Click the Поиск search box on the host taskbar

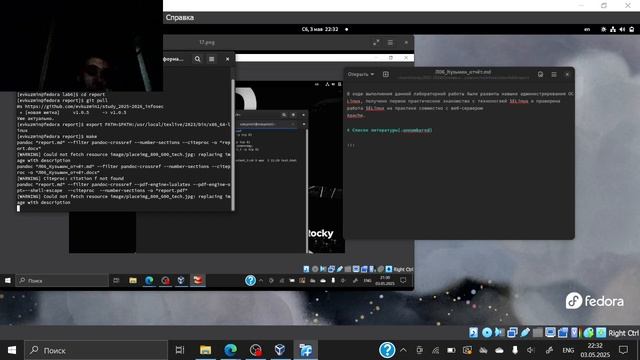click(x=96, y=350)
